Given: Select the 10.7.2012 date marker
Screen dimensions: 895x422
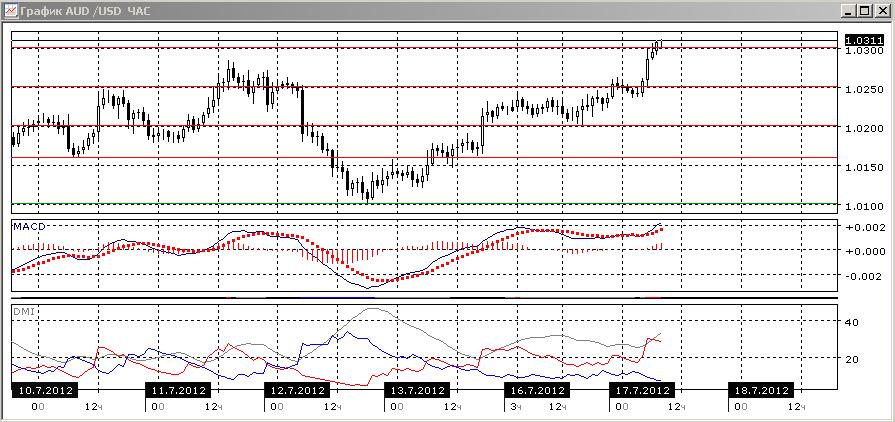Looking at the screenshot, I should [45, 391].
